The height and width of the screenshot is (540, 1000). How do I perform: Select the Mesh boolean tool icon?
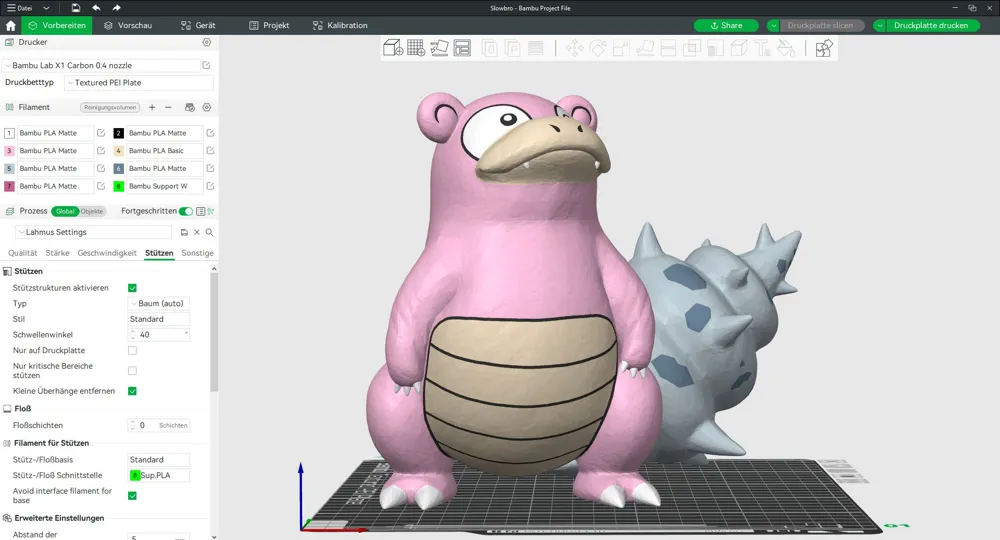[x=691, y=48]
